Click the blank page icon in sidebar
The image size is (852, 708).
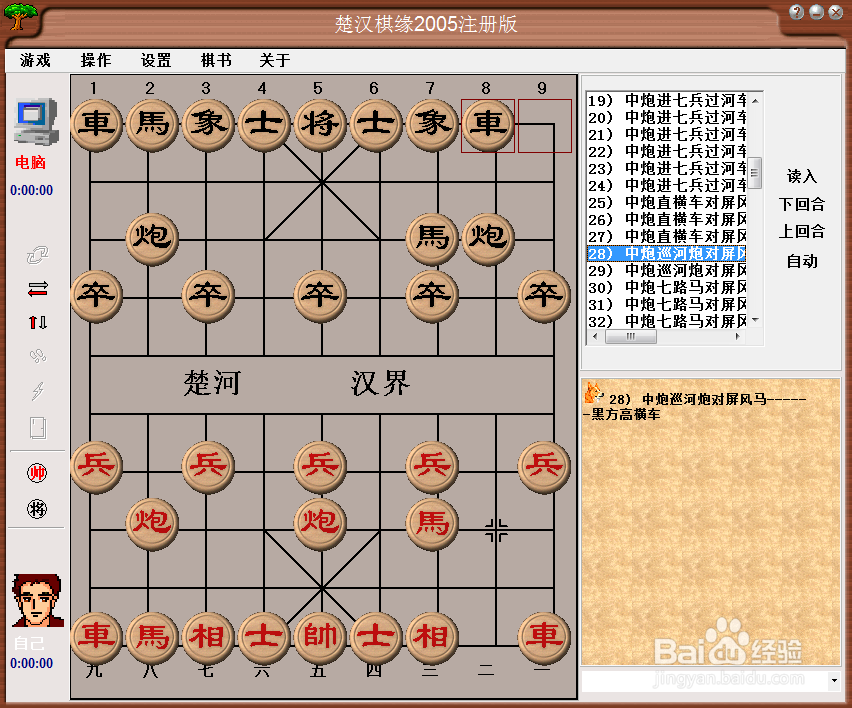[x=37, y=428]
